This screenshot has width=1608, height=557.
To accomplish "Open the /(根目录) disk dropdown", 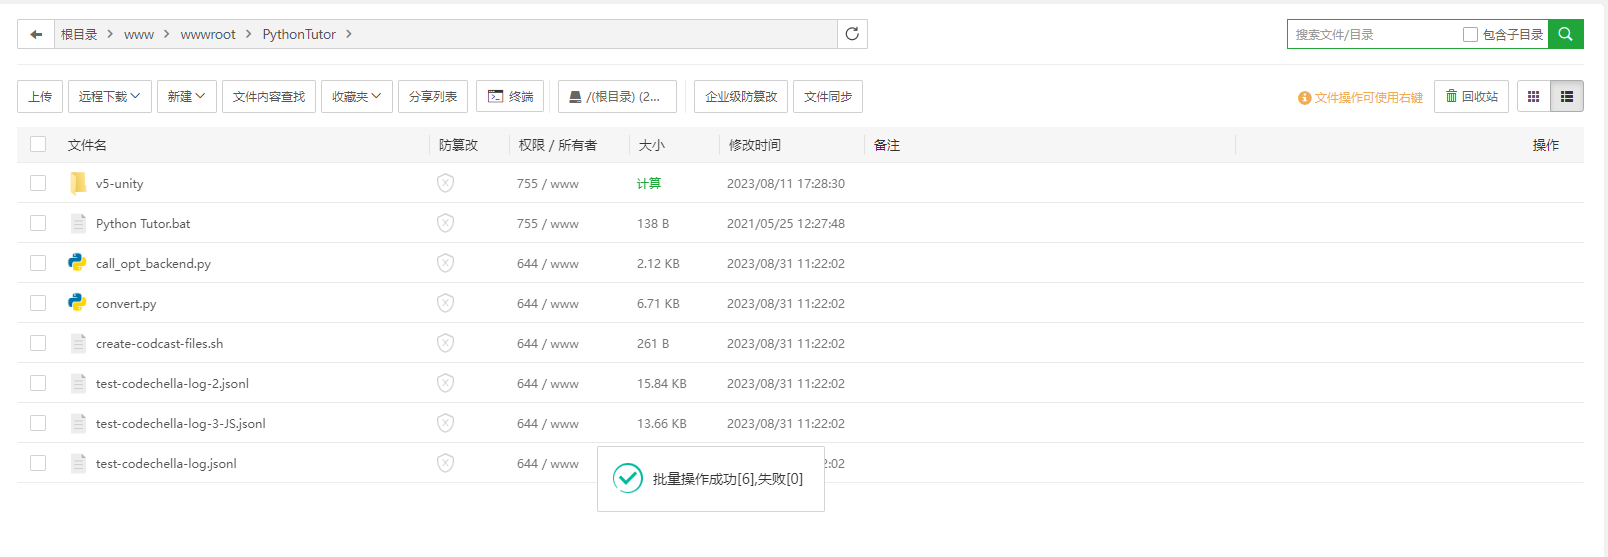I will (617, 97).
